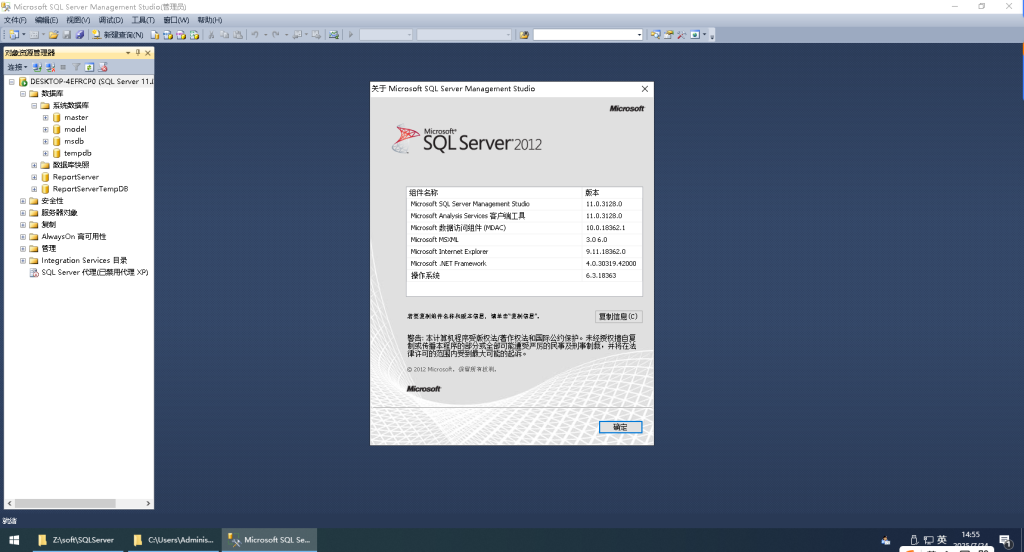Click the web browser globe toolbar icon
1024x552 pixels.
696,35
